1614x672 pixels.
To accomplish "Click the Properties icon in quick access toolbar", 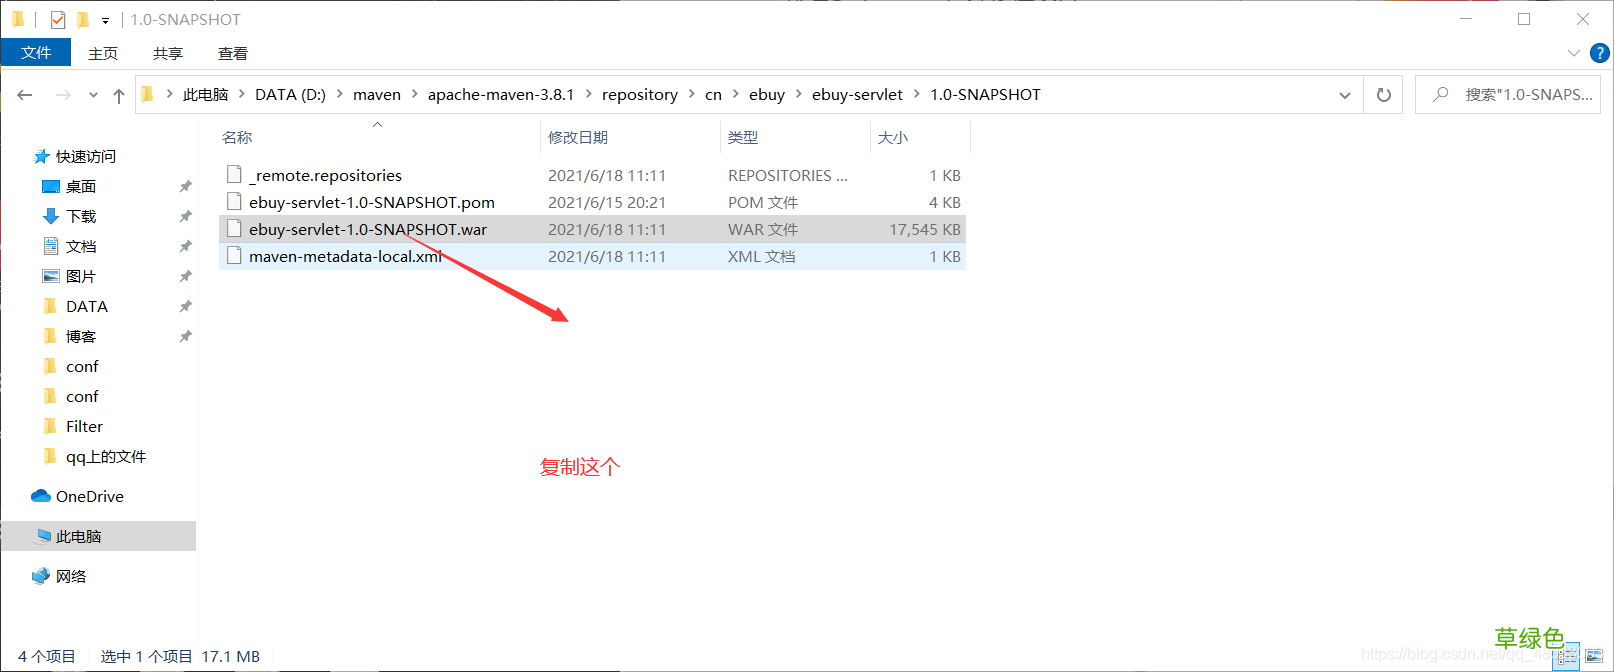I will (x=58, y=19).
